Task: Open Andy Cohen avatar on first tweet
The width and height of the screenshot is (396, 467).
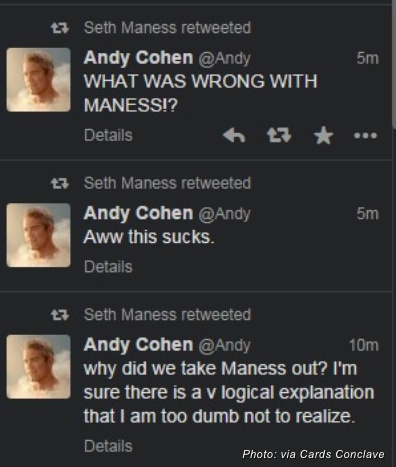Action: point(39,80)
